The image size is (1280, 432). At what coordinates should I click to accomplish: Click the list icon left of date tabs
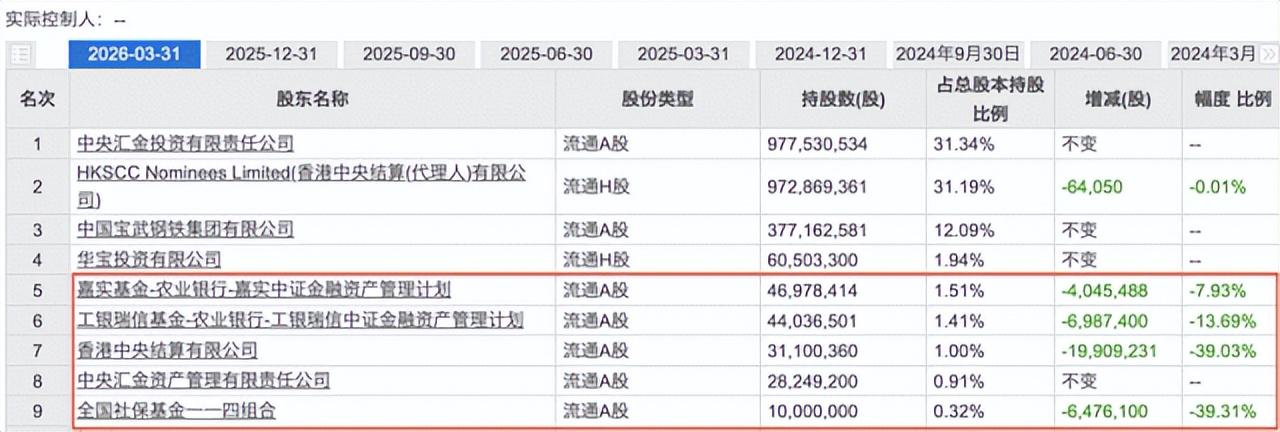point(20,55)
